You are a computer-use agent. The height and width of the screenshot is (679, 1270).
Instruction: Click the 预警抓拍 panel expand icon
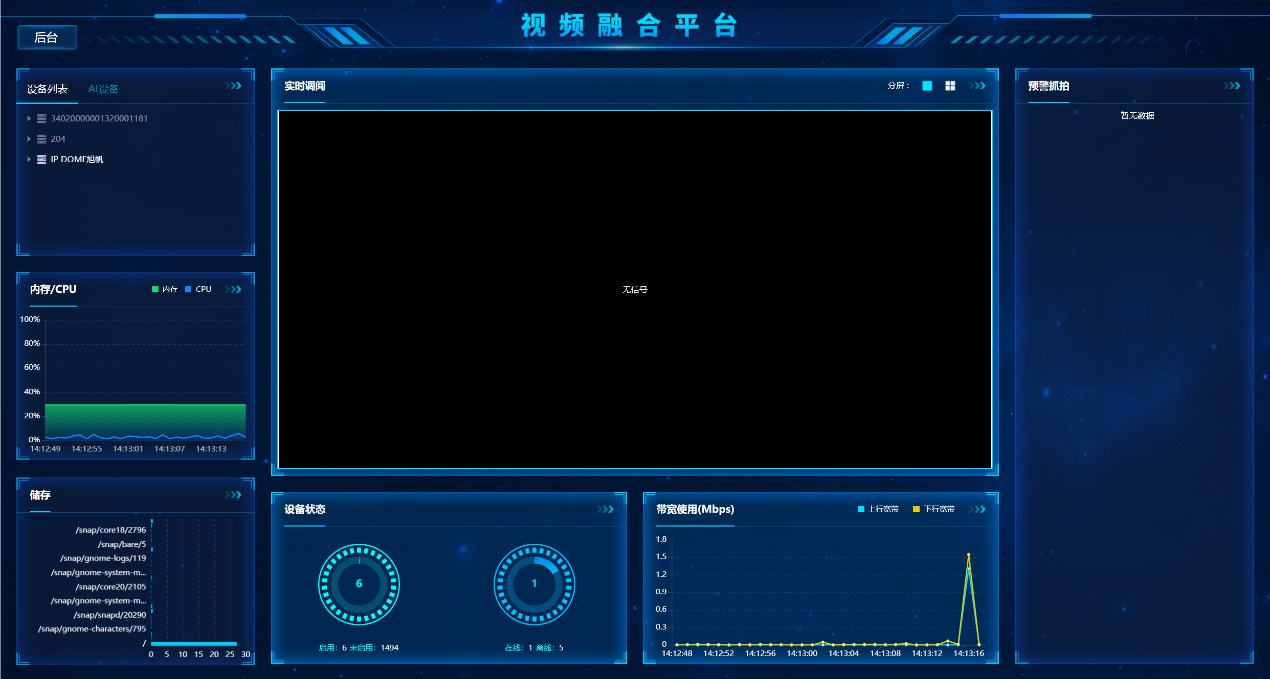(x=1233, y=86)
